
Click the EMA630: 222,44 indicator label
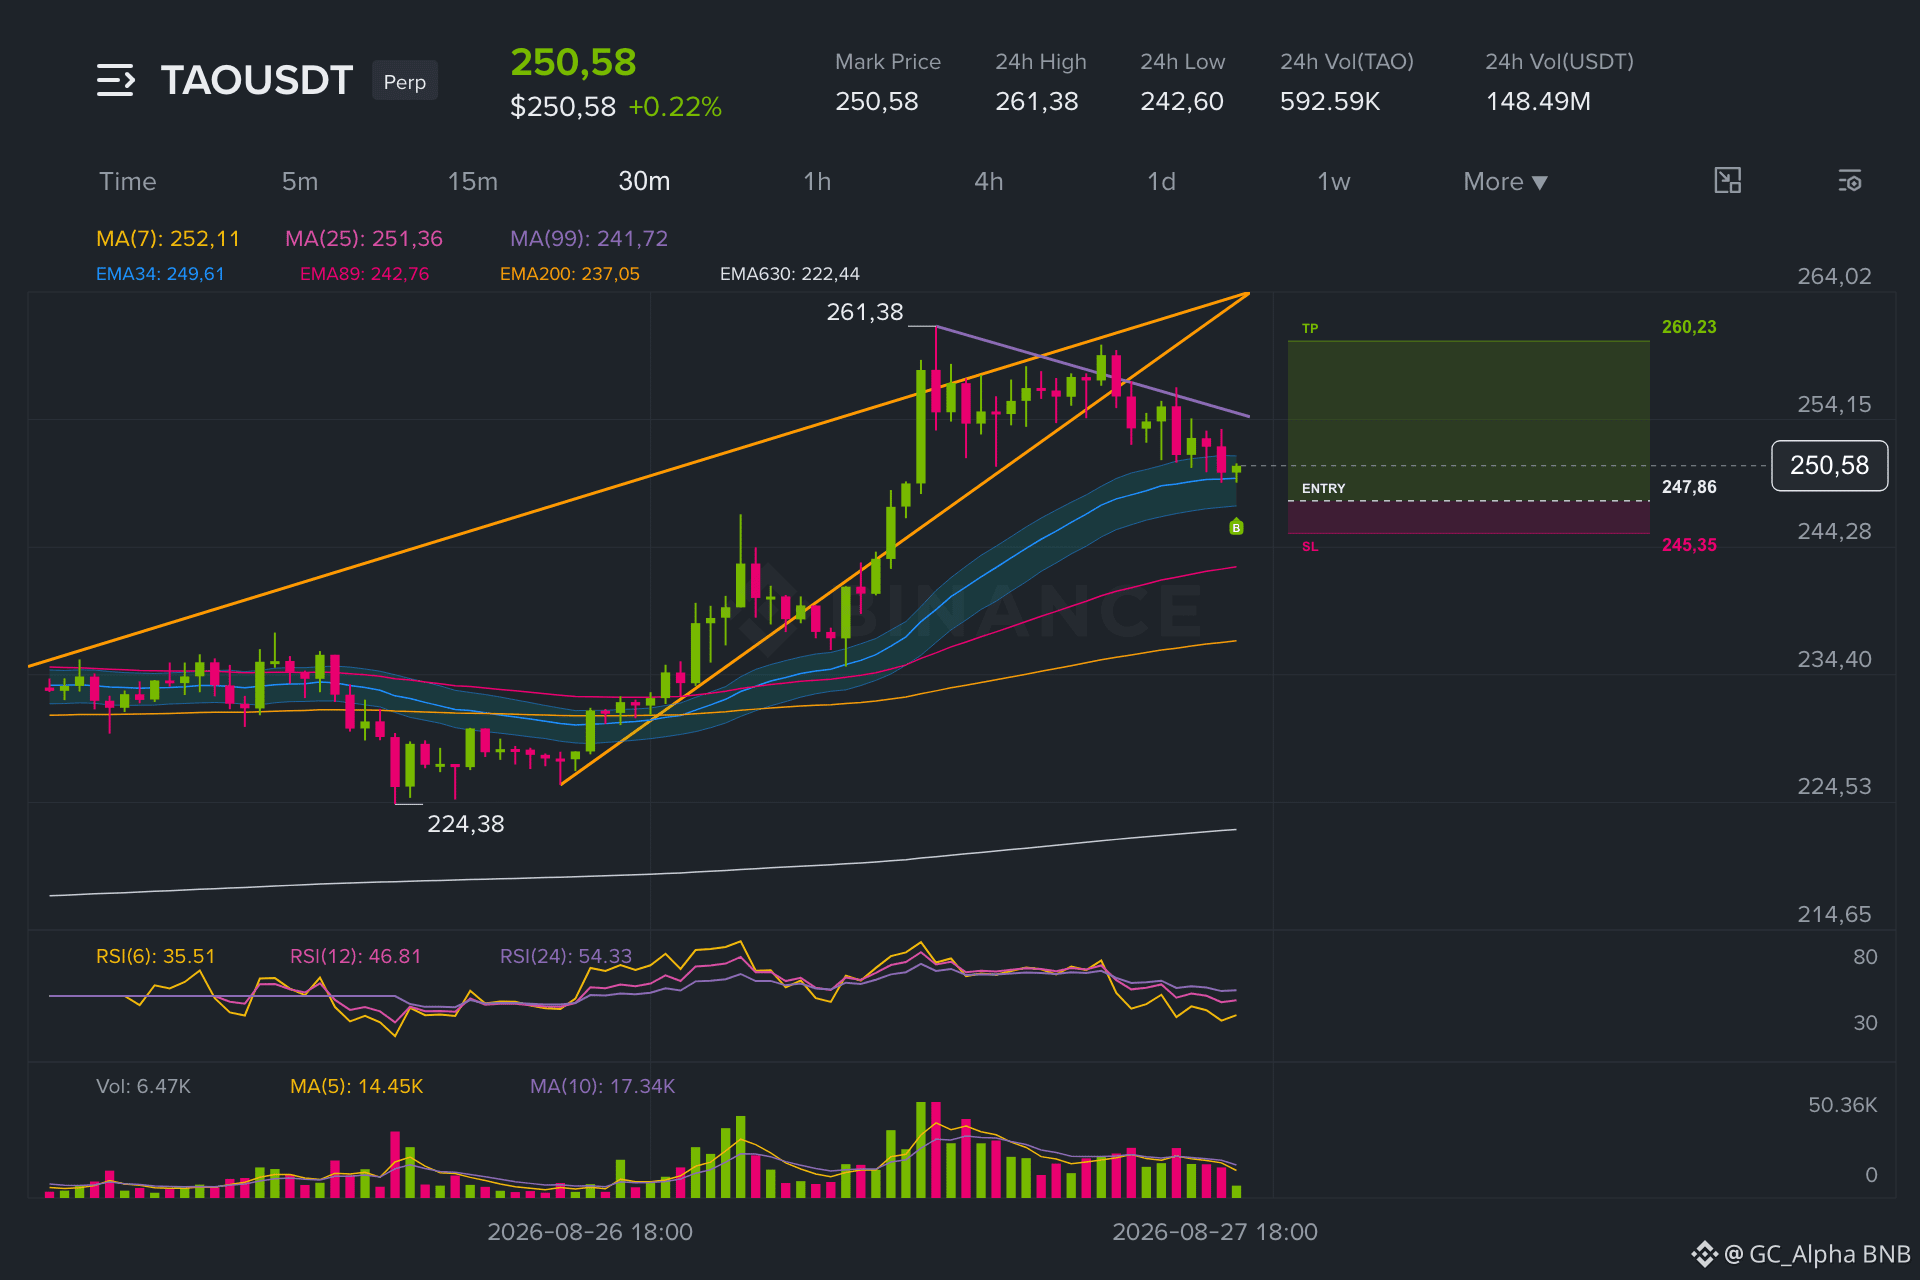790,274
